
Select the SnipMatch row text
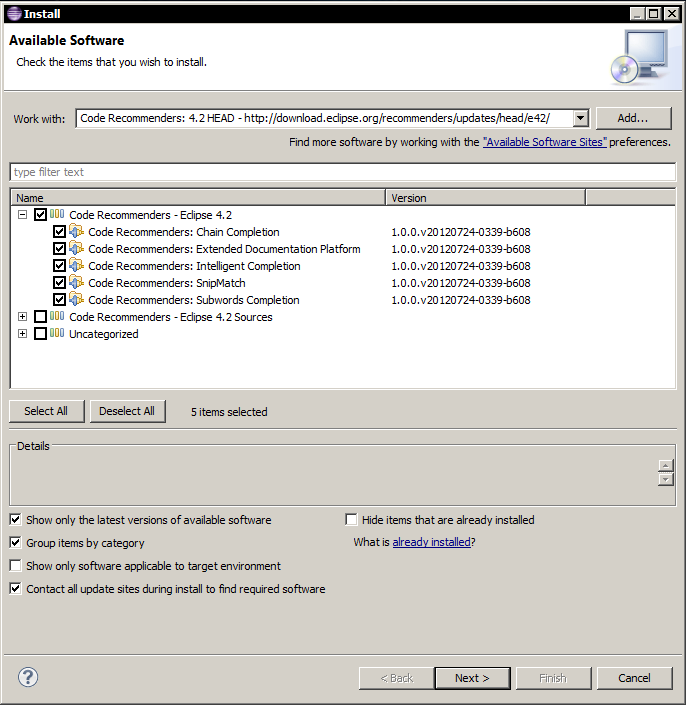coord(166,283)
